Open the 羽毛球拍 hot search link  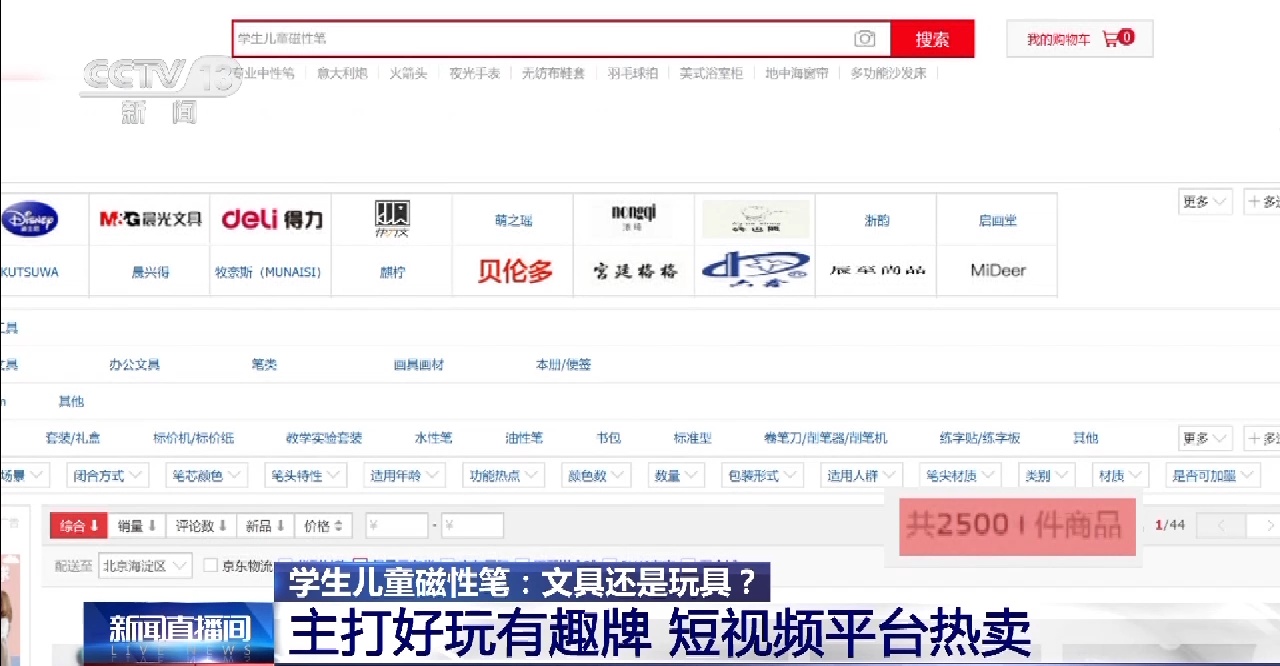[x=633, y=73]
